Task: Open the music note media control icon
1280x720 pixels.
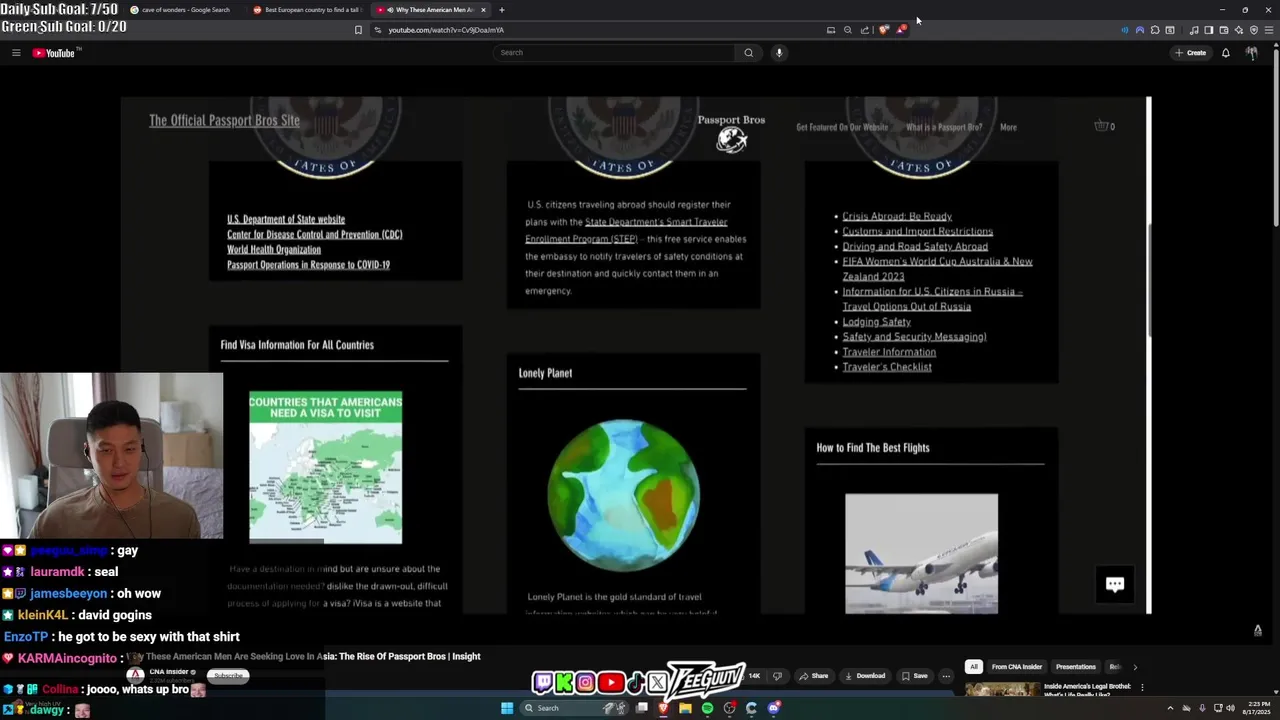Action: 1193,30
